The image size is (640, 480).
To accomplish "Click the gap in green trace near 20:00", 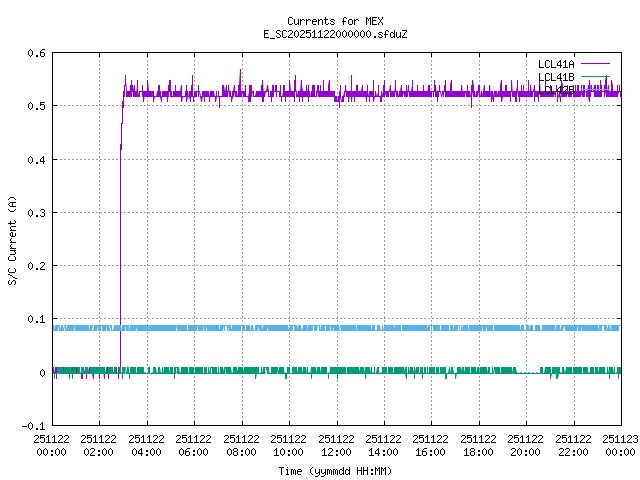I will [526, 372].
